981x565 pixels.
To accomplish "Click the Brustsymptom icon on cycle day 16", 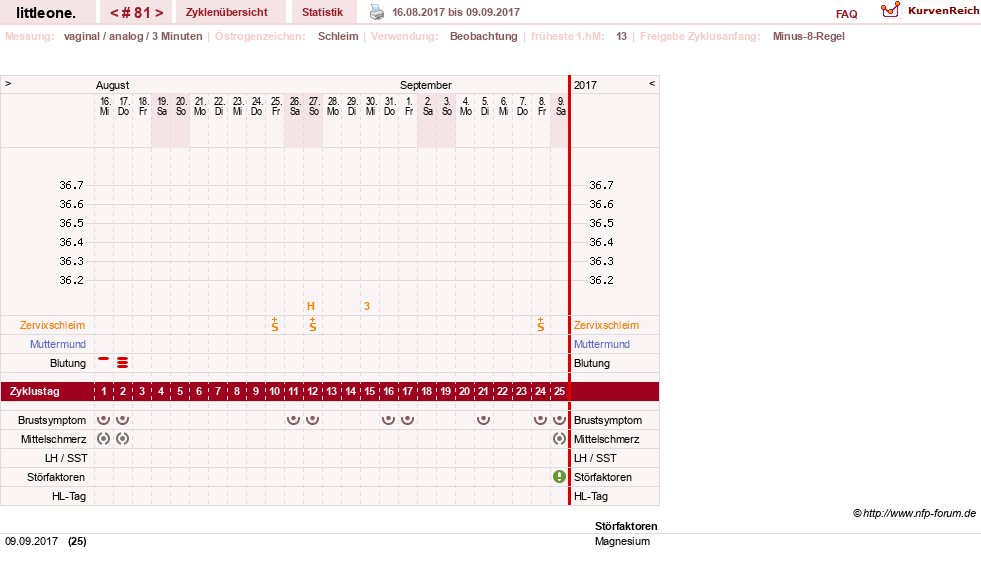I will click(389, 420).
